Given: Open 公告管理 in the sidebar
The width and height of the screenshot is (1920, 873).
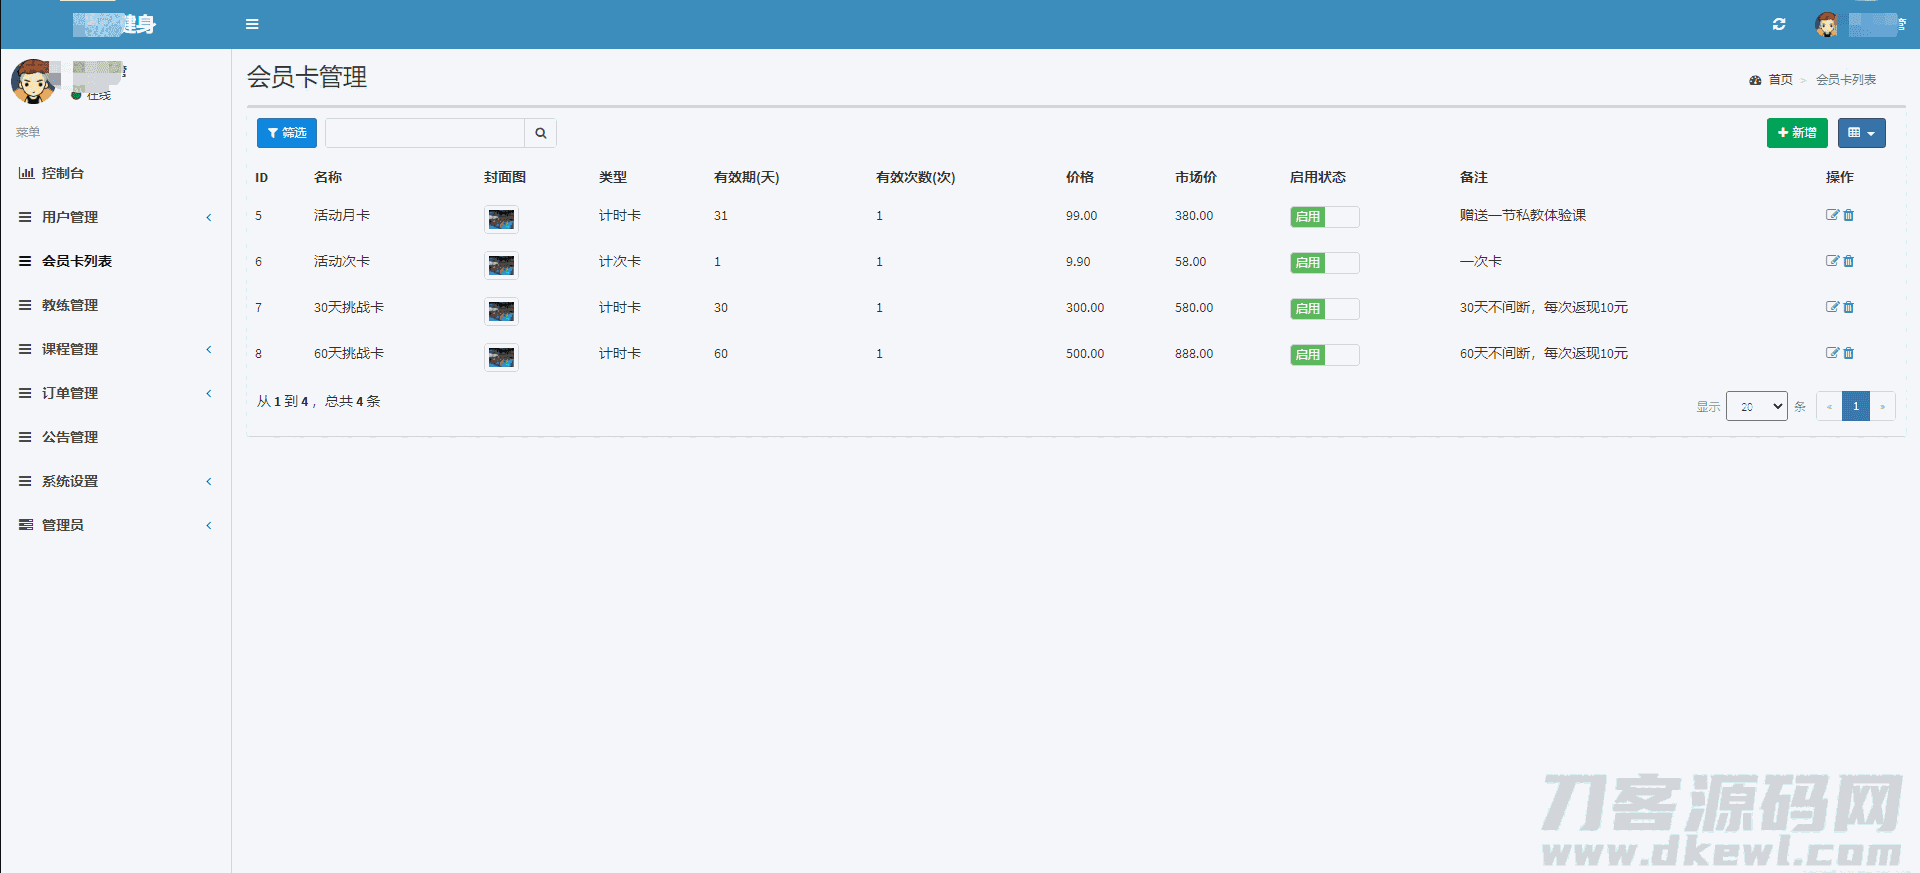Looking at the screenshot, I should tap(70, 437).
